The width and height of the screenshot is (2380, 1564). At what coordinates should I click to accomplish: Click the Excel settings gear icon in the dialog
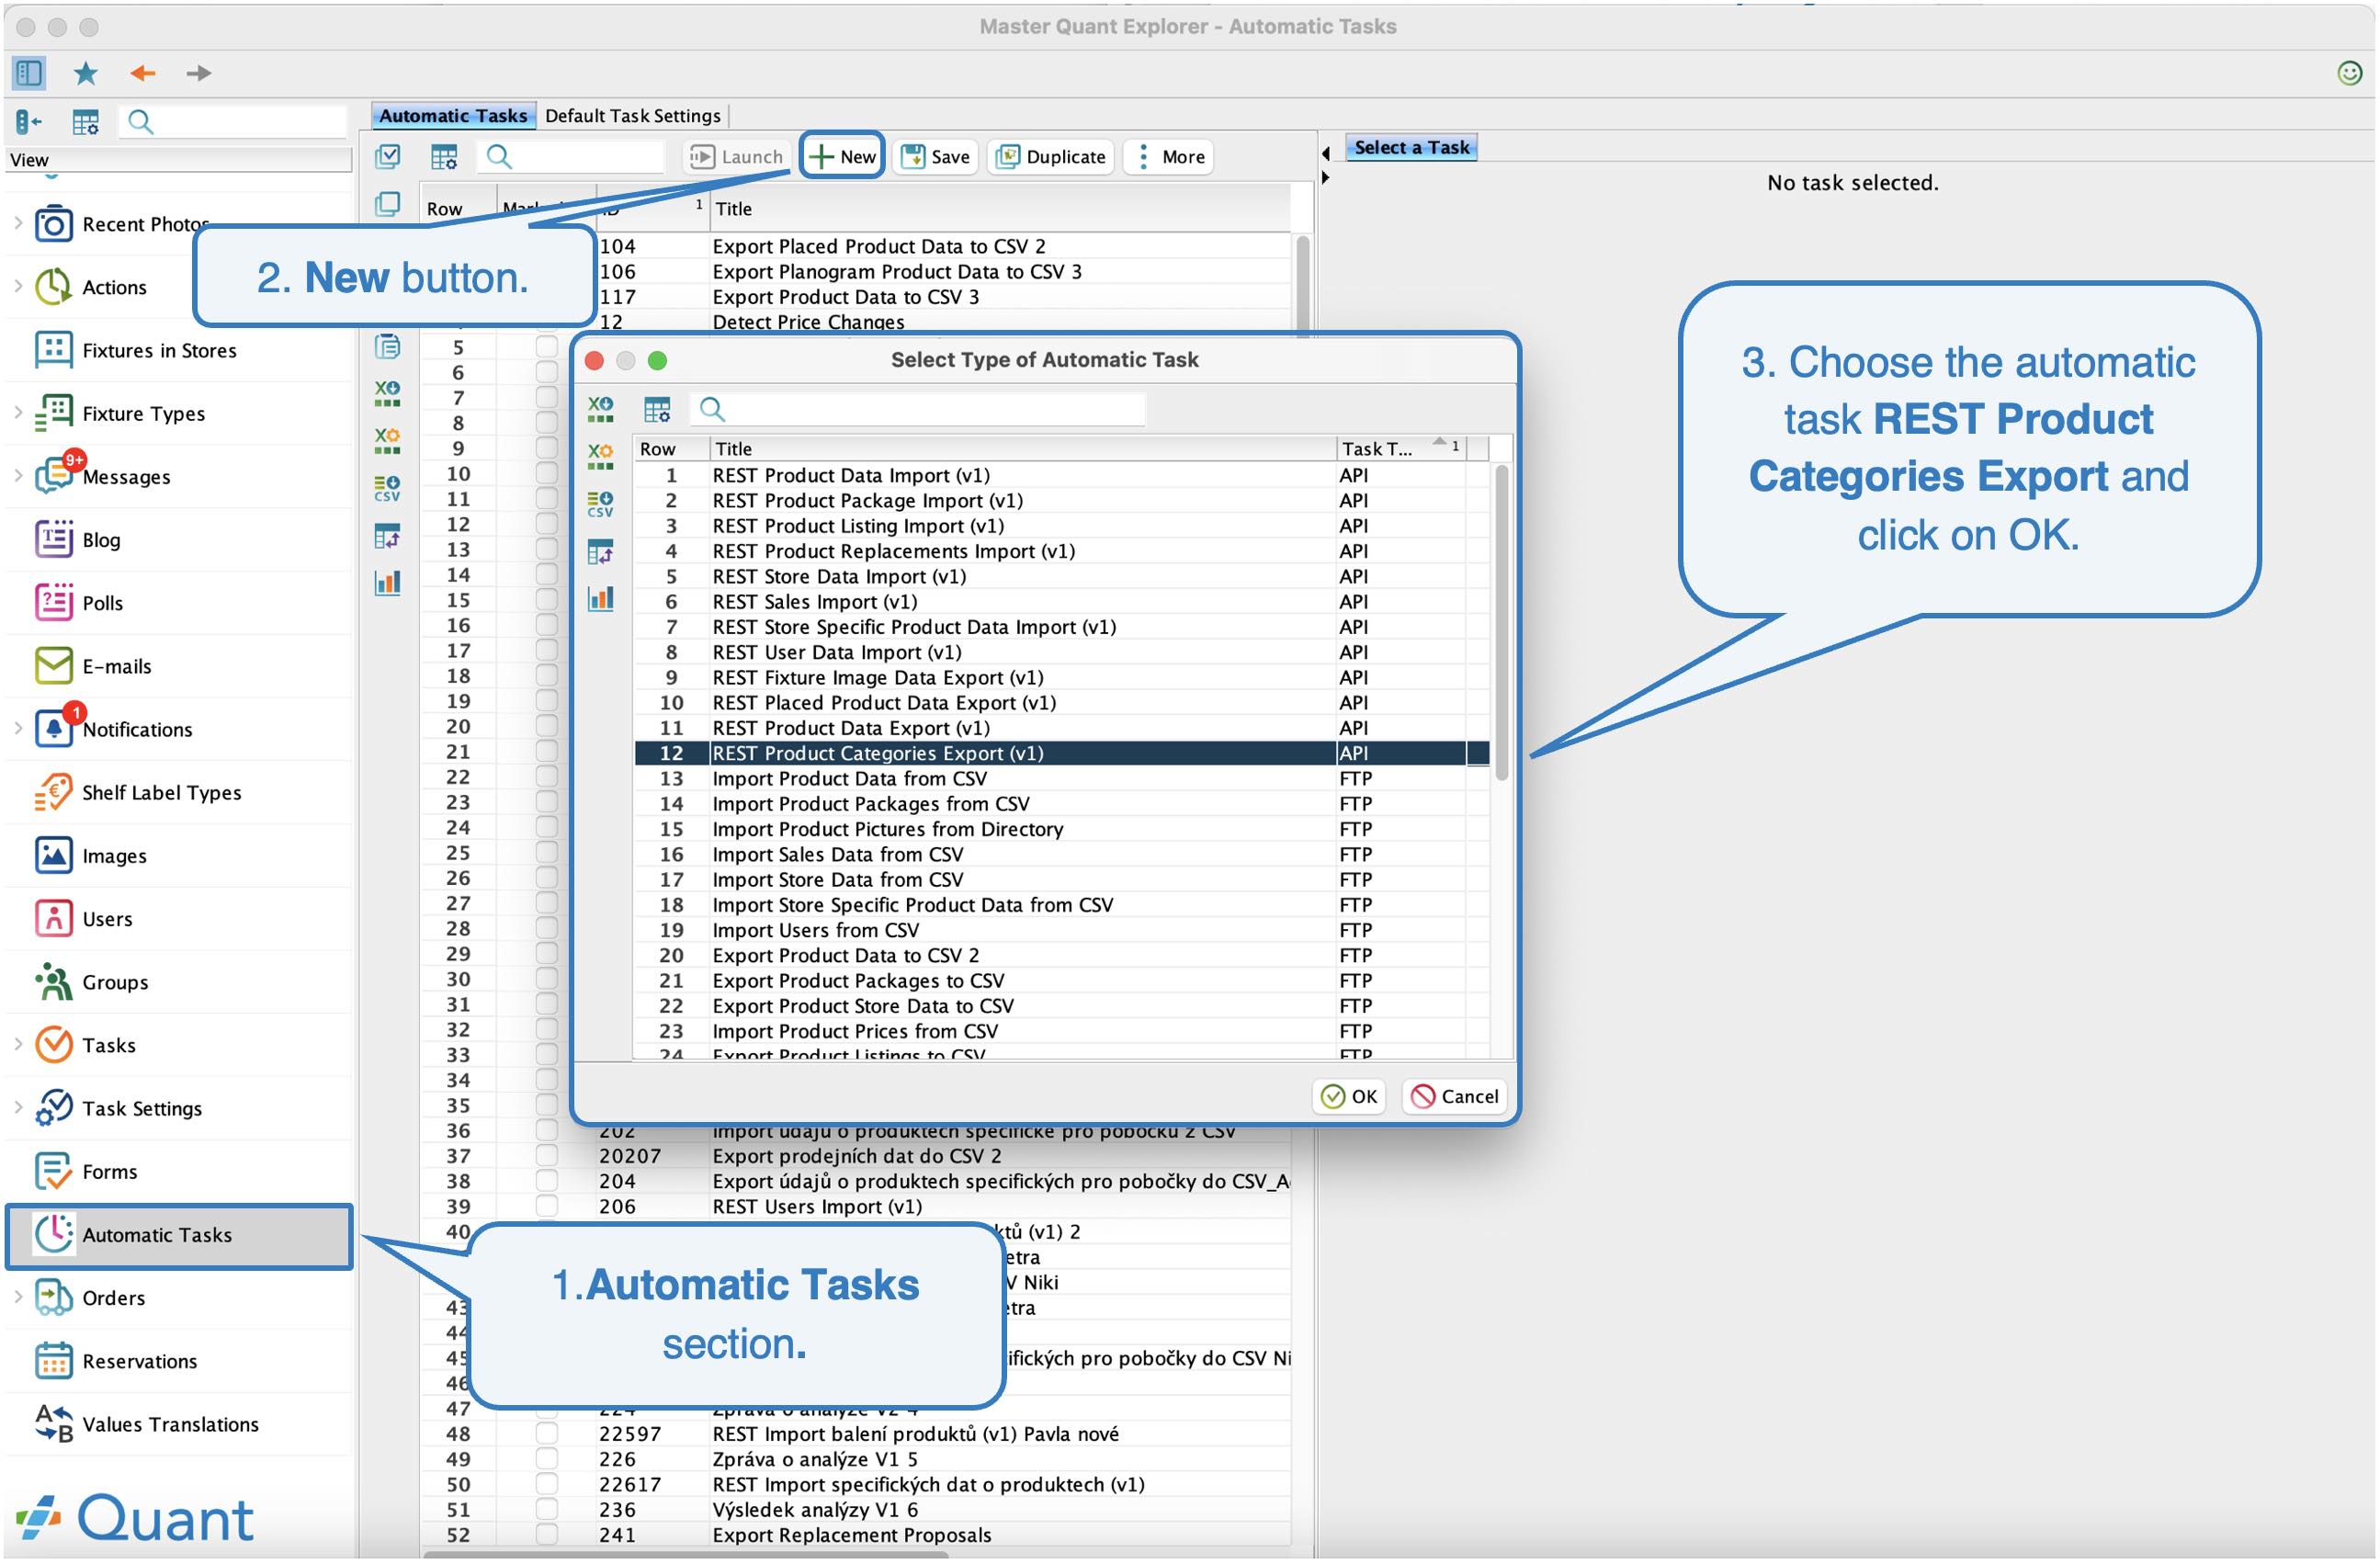coord(601,457)
